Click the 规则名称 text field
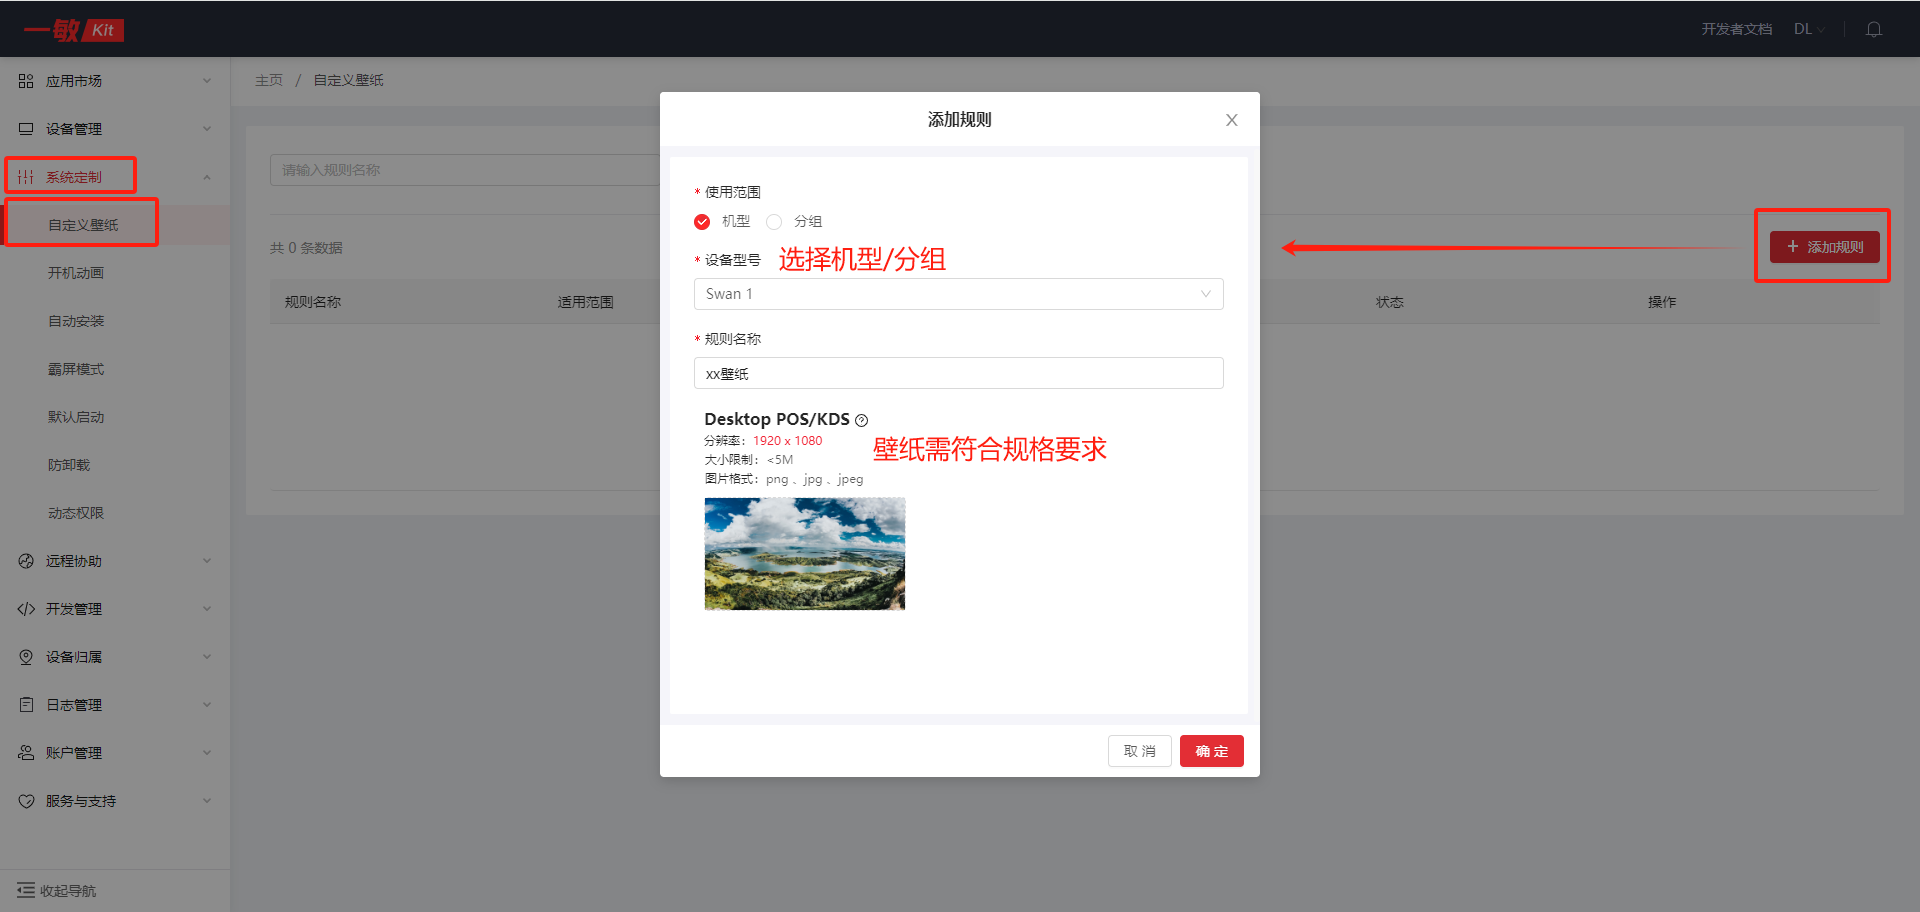This screenshot has height=912, width=1920. coord(958,373)
